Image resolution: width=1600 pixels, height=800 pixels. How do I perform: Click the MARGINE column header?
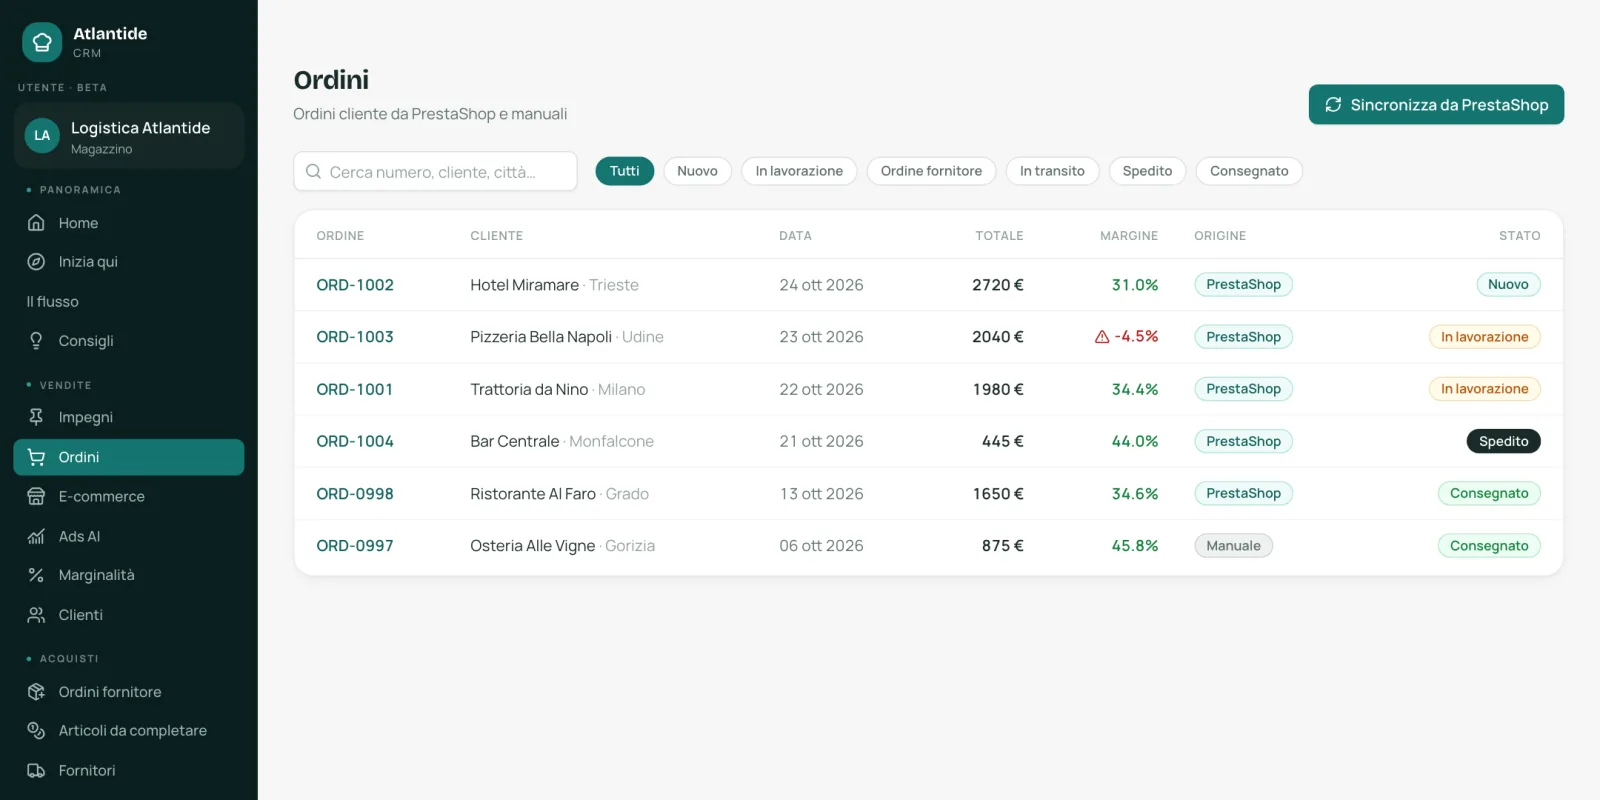point(1129,236)
